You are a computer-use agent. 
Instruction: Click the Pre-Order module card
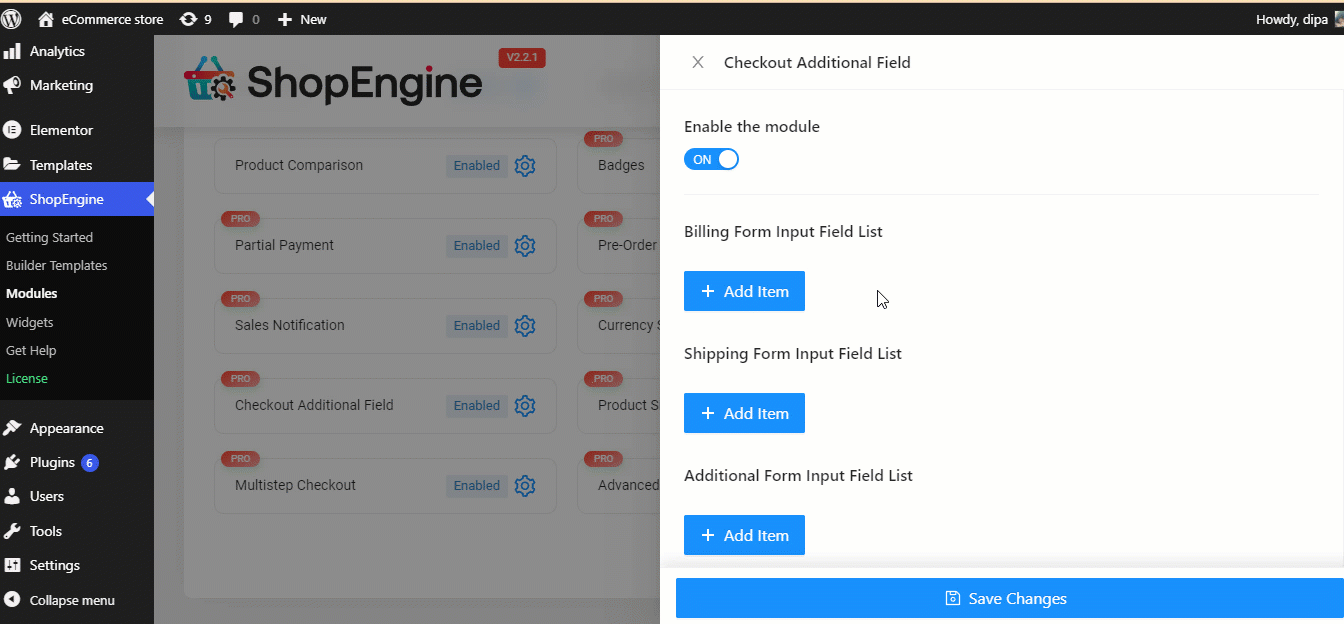(619, 246)
